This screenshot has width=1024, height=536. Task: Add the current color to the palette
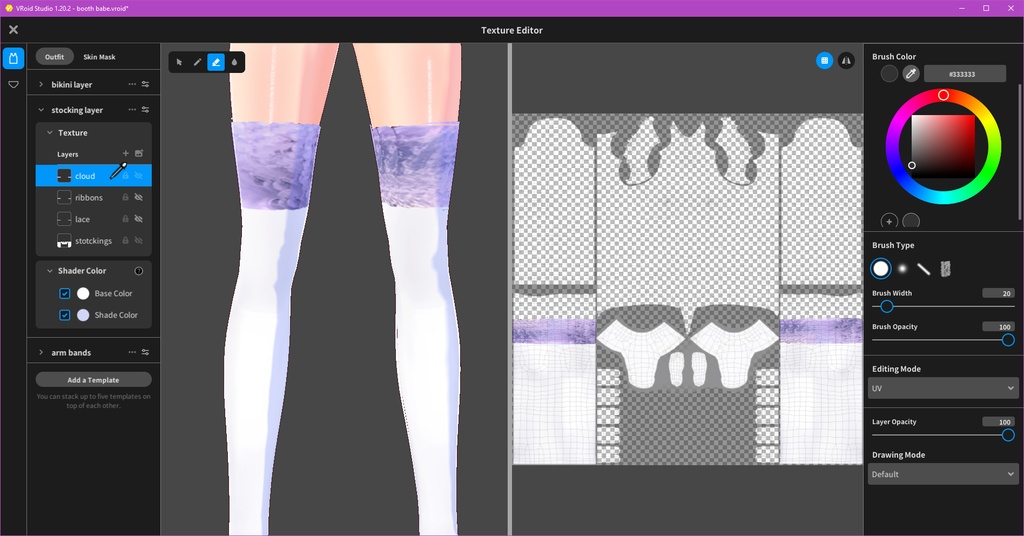tap(889, 221)
